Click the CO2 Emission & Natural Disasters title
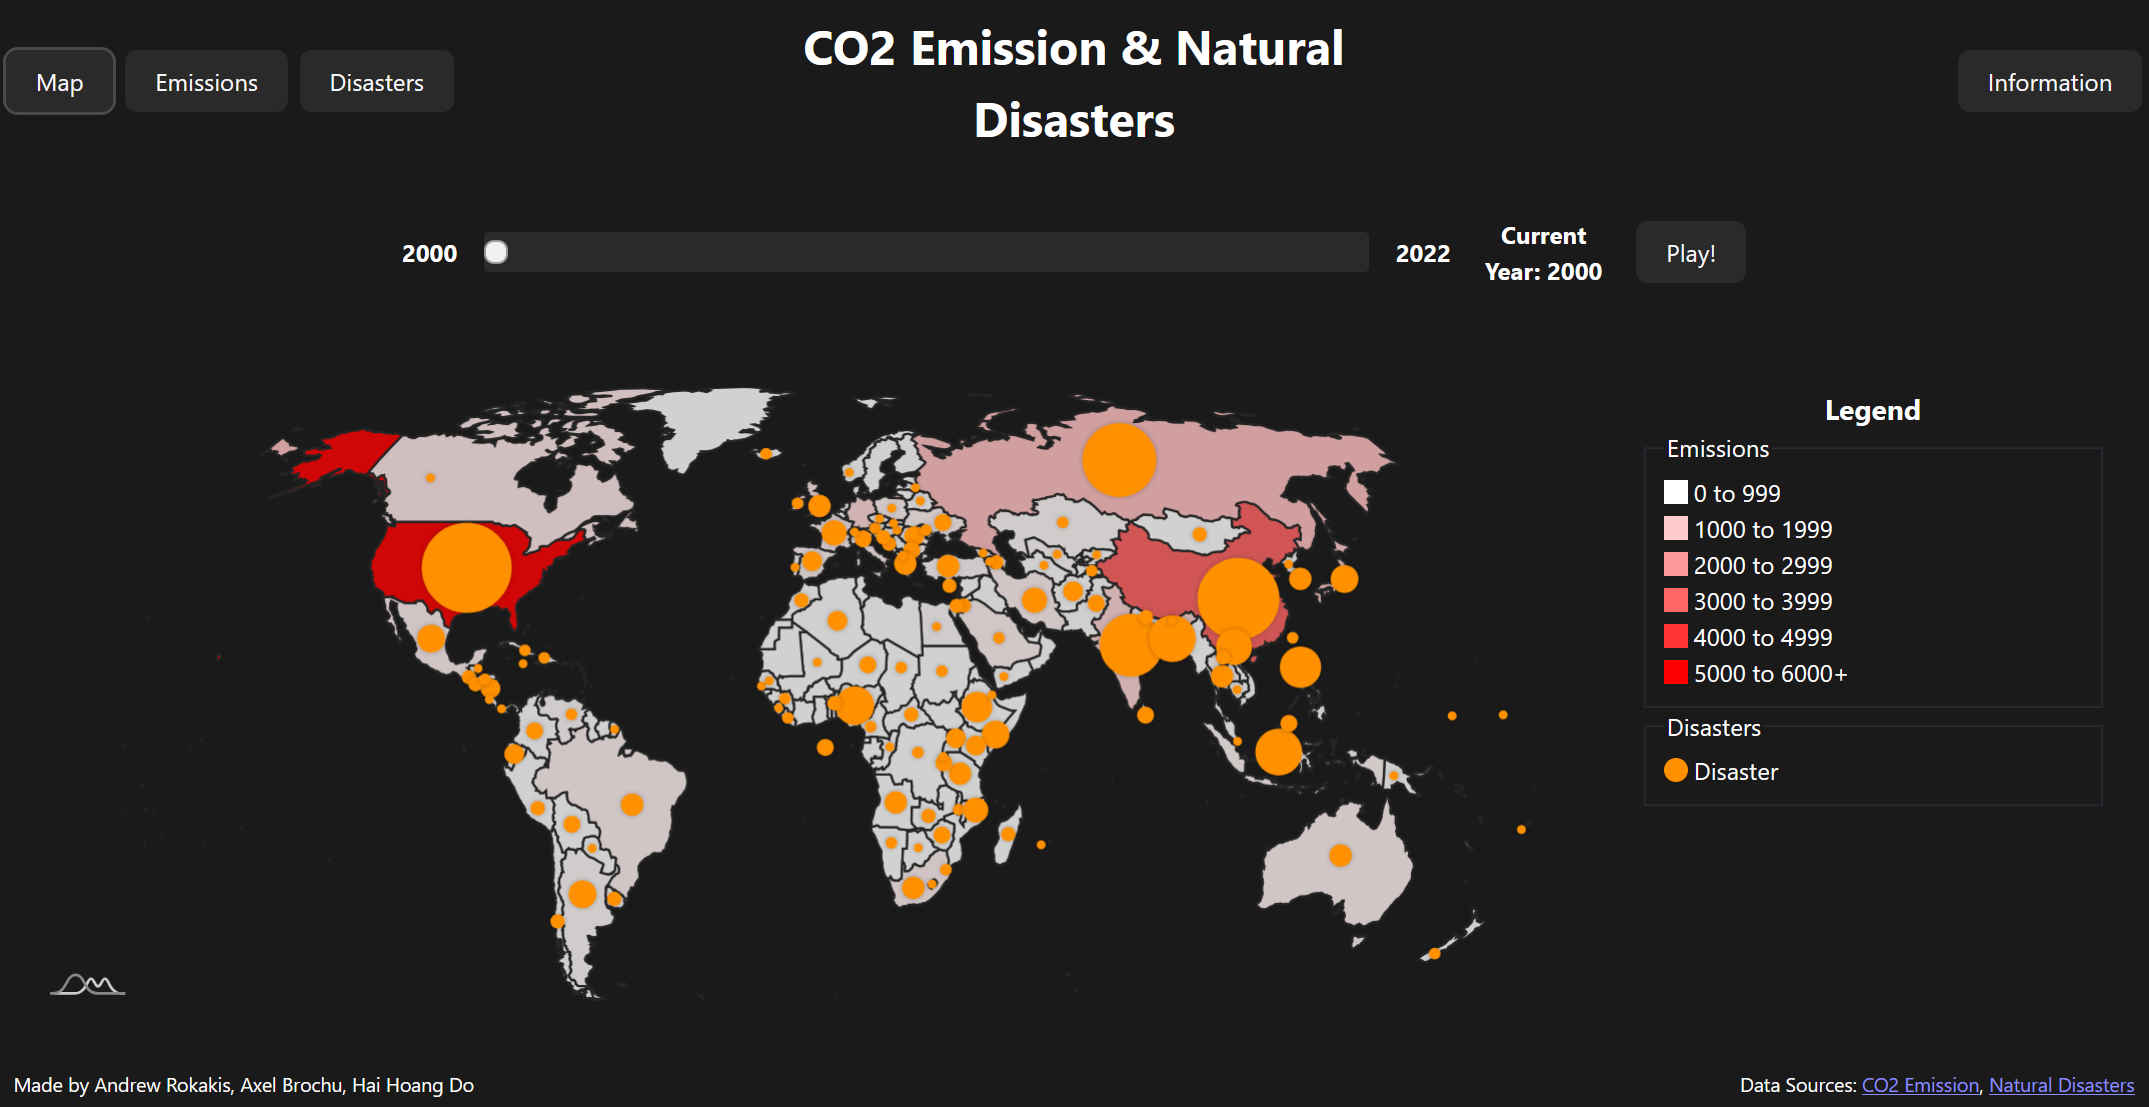The image size is (2149, 1107). [x=1074, y=84]
